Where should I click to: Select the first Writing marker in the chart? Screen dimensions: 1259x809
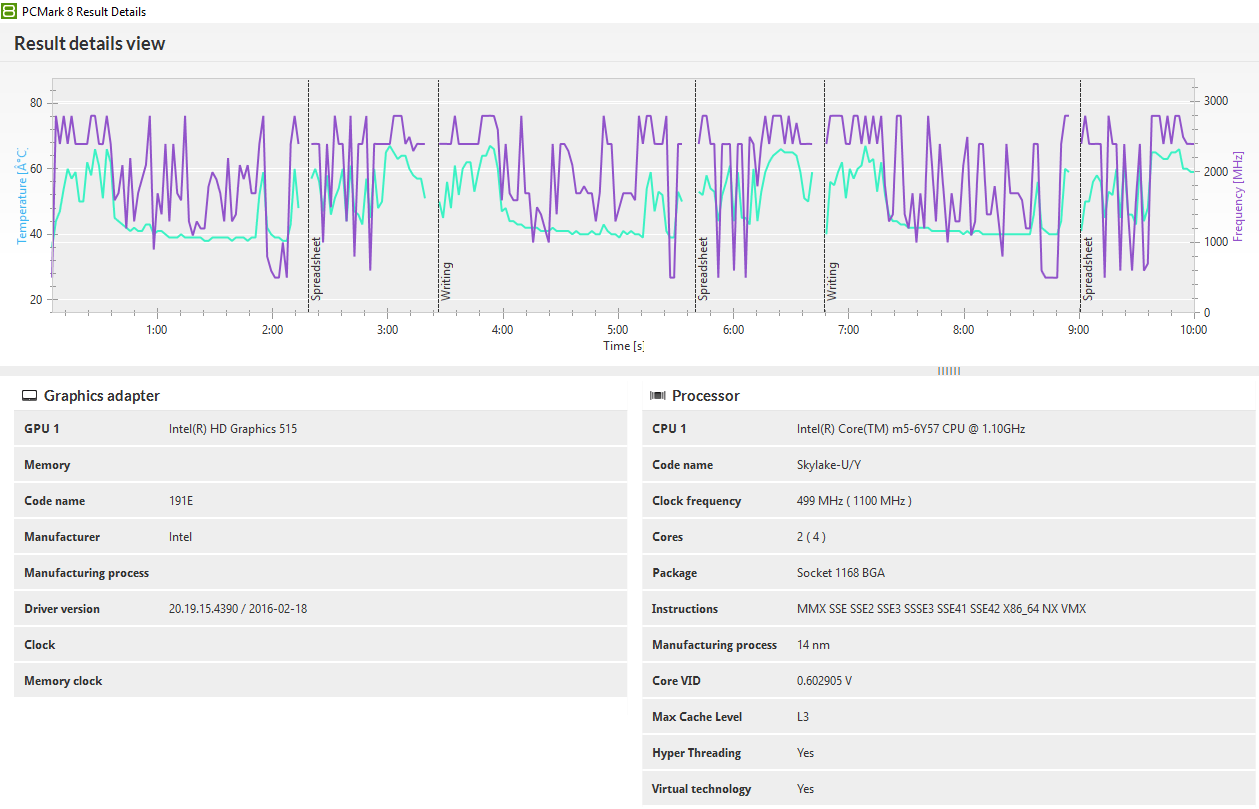[x=446, y=281]
